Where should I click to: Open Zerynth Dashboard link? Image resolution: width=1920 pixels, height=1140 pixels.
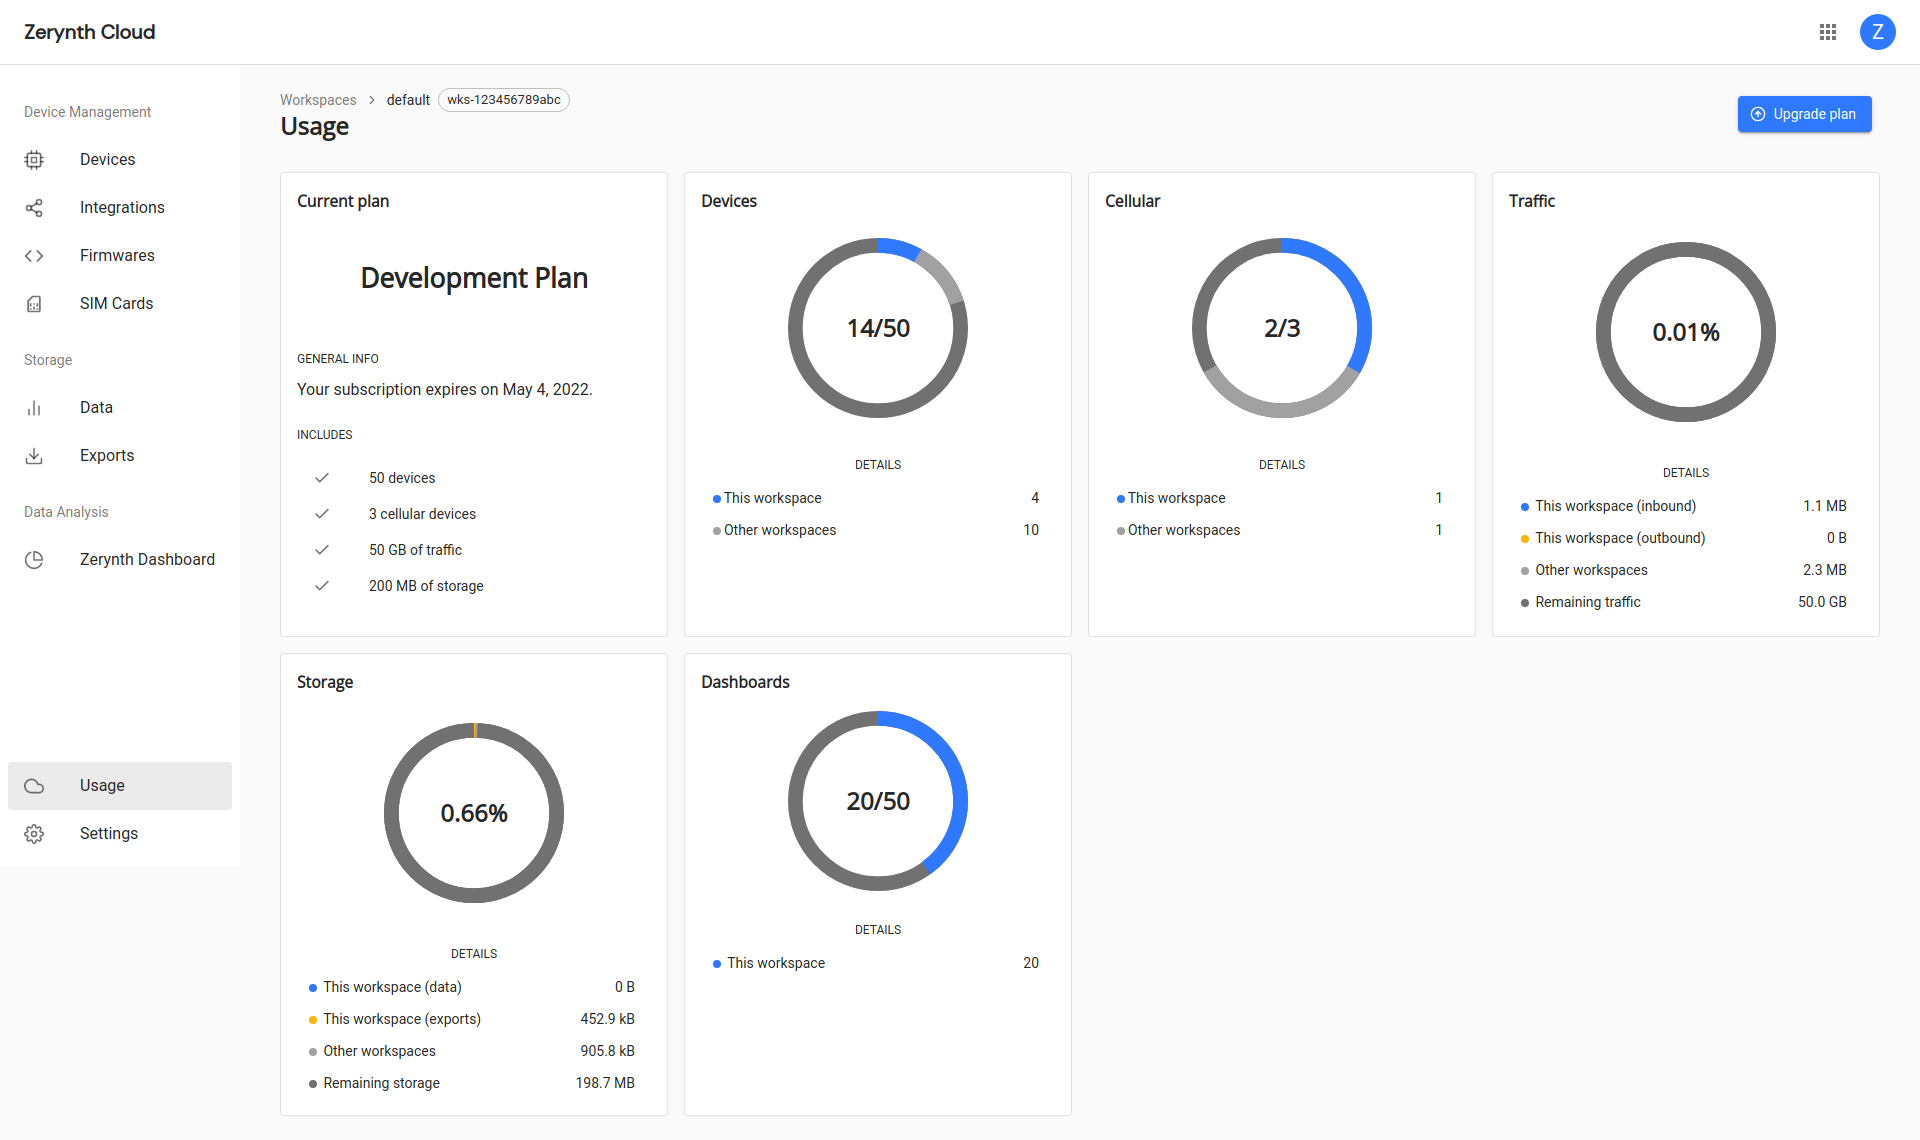tap(120, 560)
